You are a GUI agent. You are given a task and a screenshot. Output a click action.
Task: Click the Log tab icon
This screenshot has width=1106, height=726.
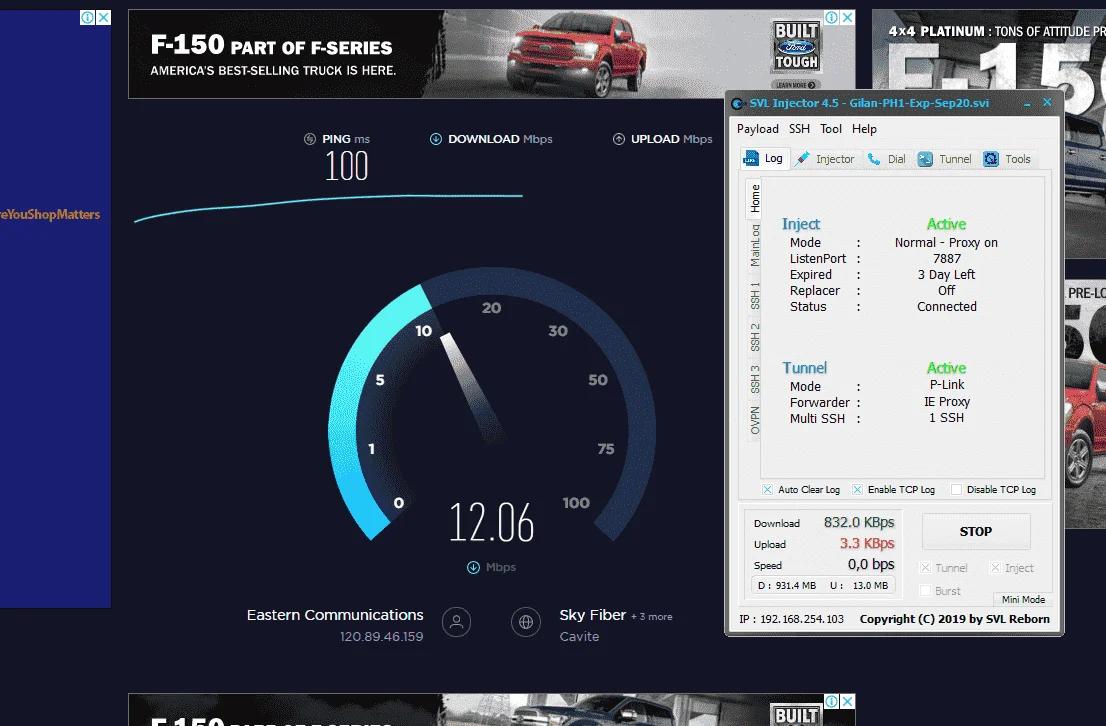tap(750, 159)
